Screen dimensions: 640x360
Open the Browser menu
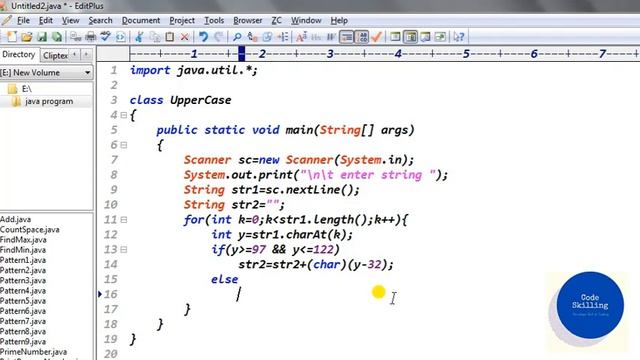point(247,20)
